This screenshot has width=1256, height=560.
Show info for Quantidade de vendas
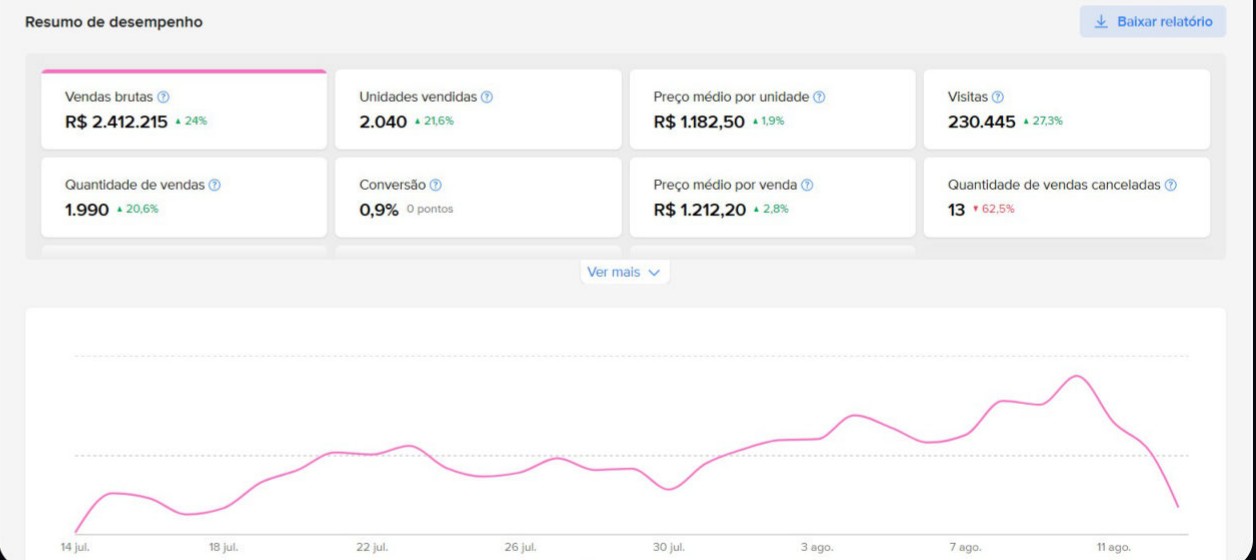coord(215,185)
